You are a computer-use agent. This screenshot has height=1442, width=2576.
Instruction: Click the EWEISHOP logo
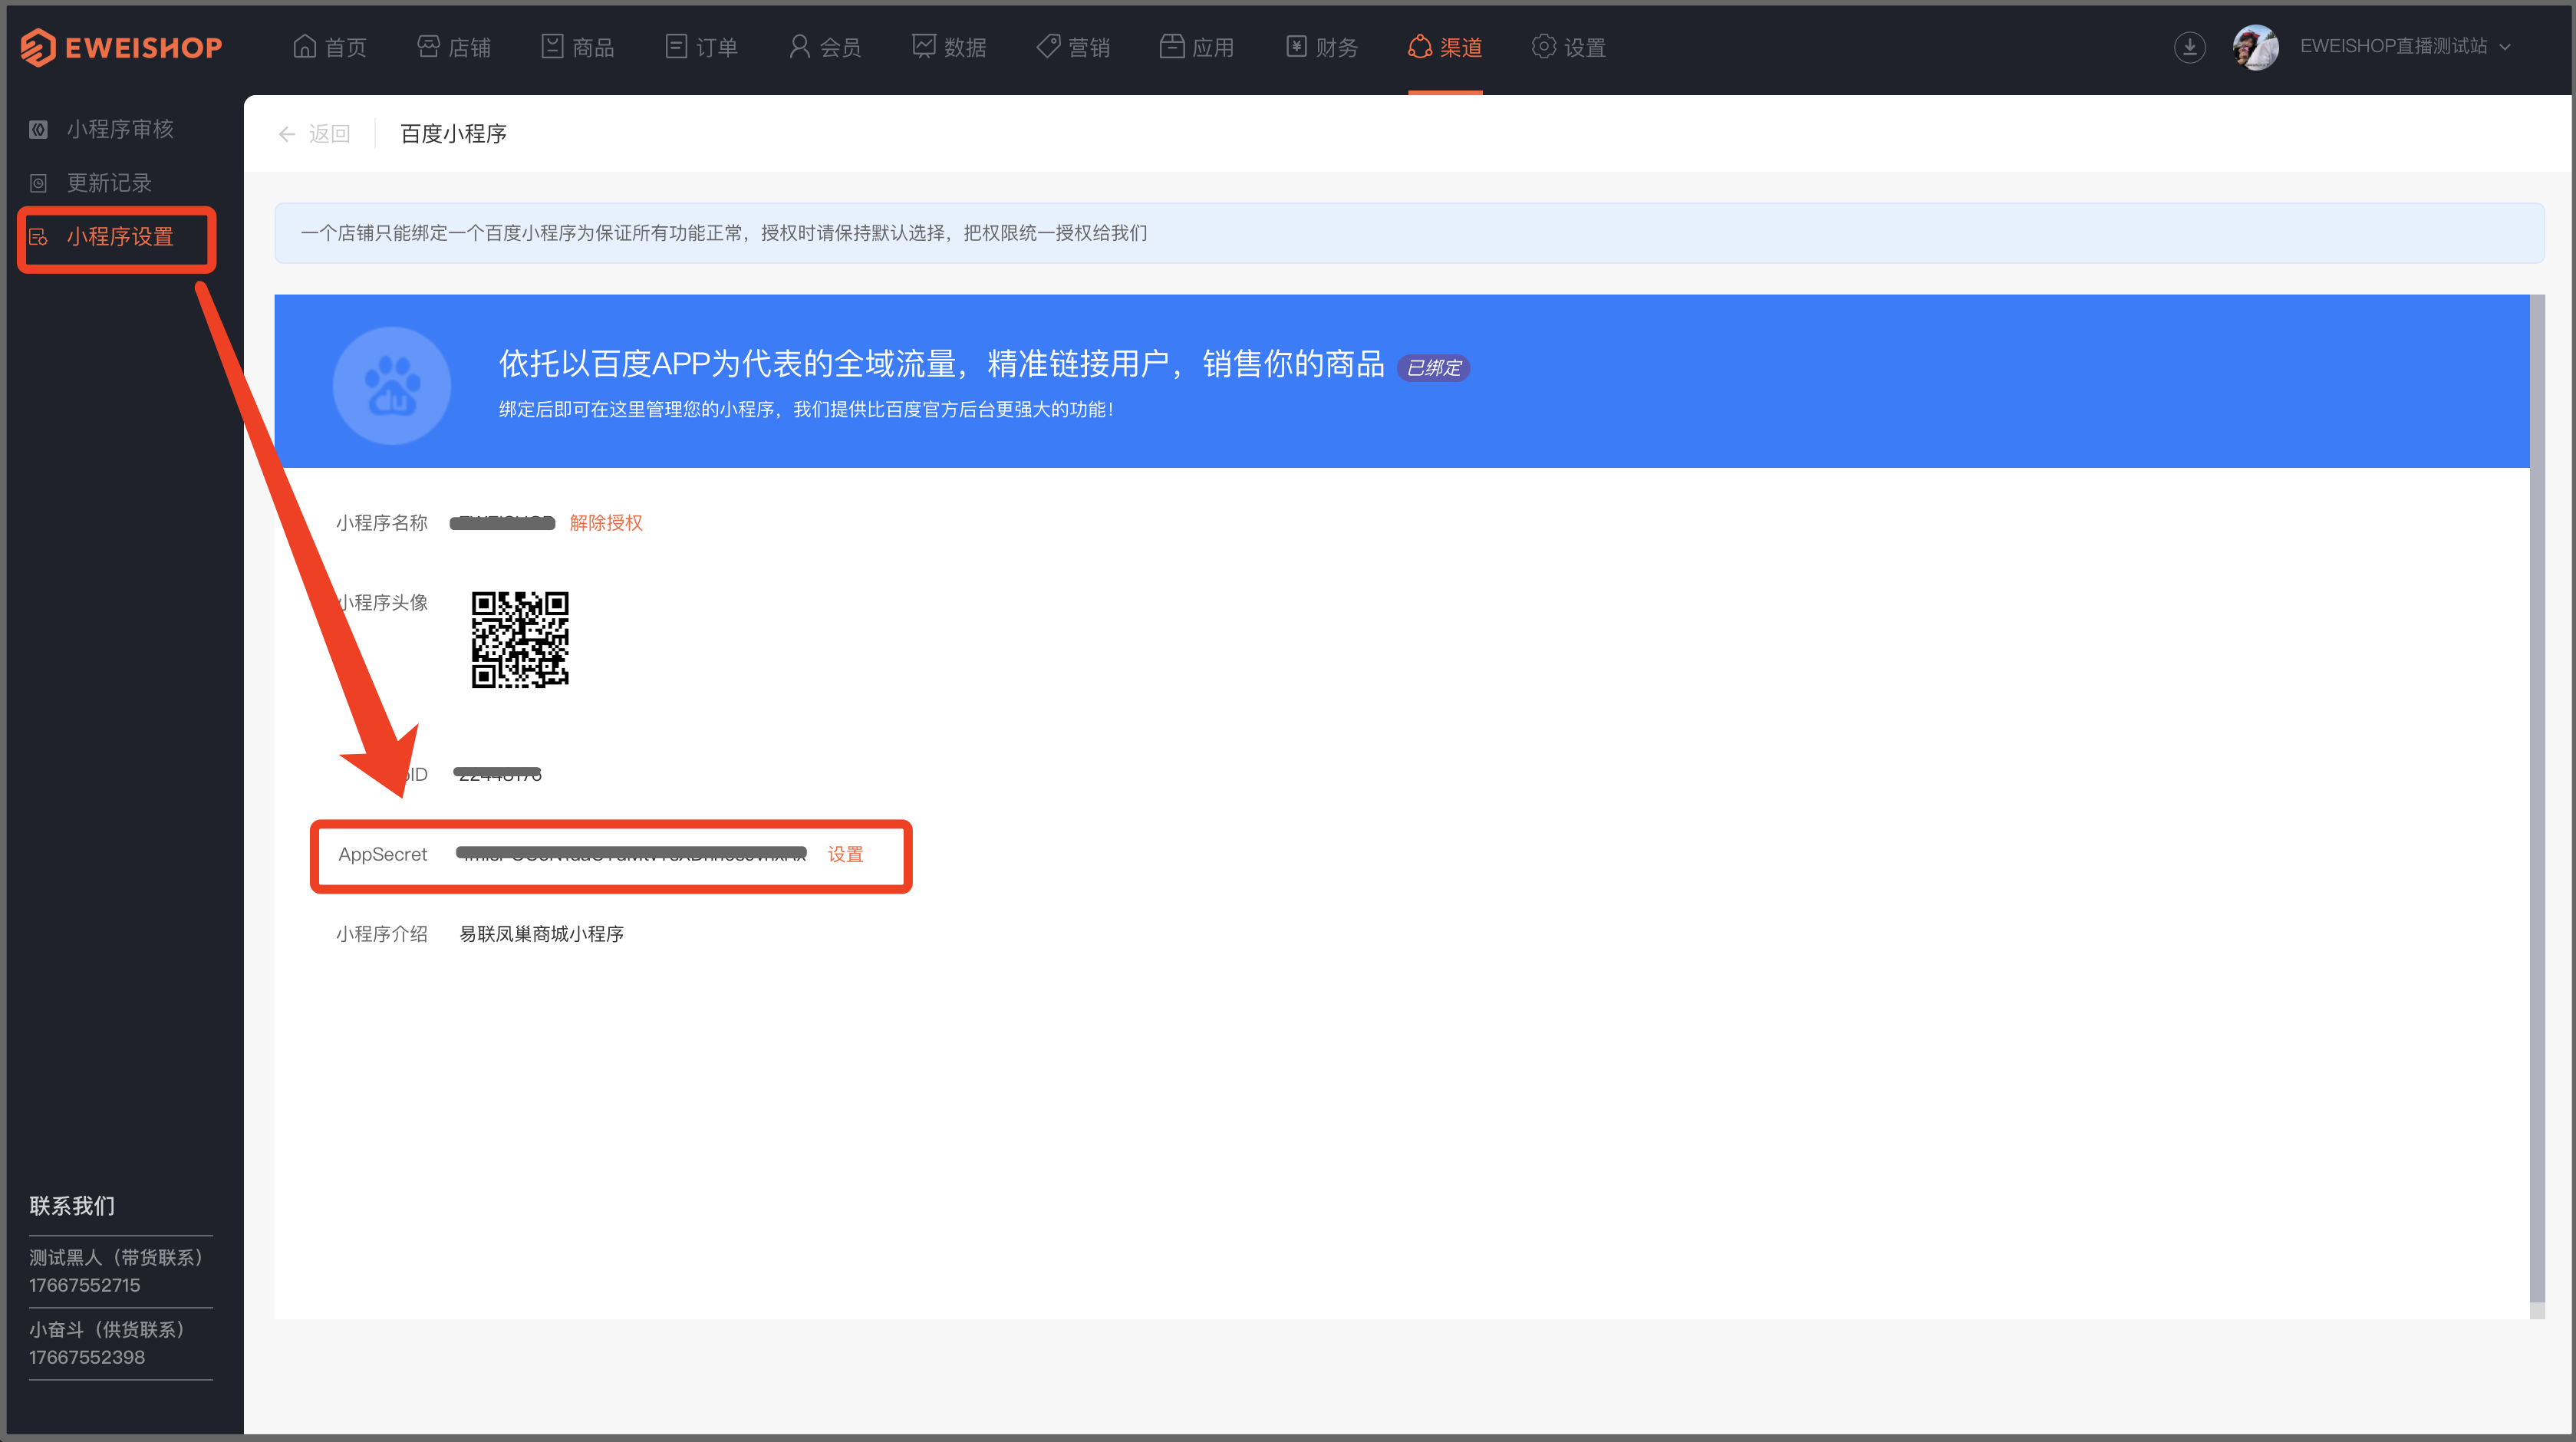(x=122, y=47)
